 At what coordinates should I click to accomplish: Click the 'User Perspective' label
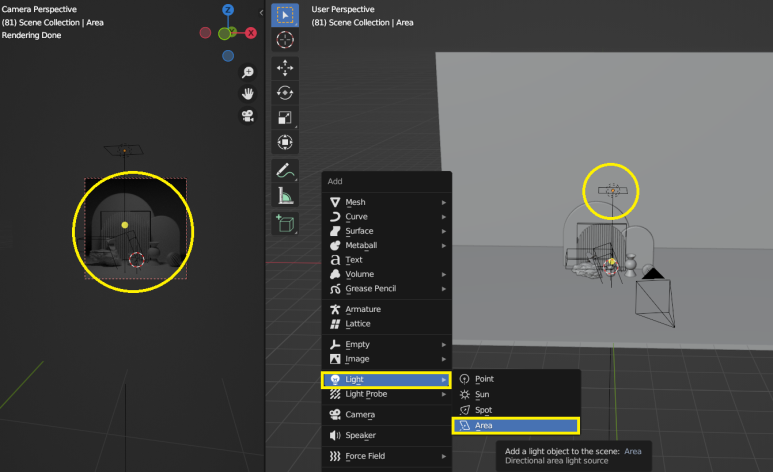(343, 9)
